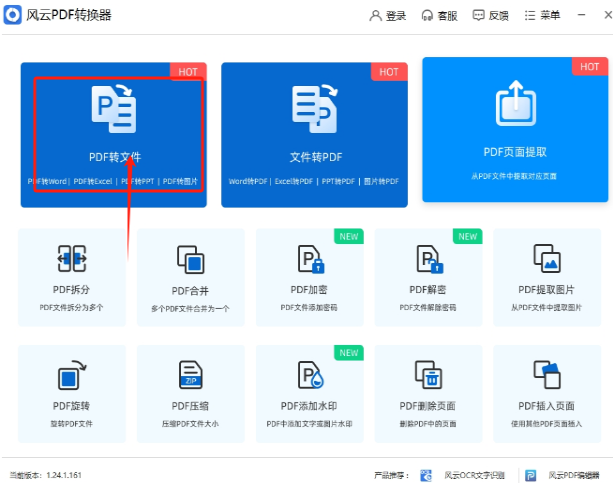Screen dimensions: 613x483
Task: Select the 文件转PDF title text
Action: coord(316,157)
